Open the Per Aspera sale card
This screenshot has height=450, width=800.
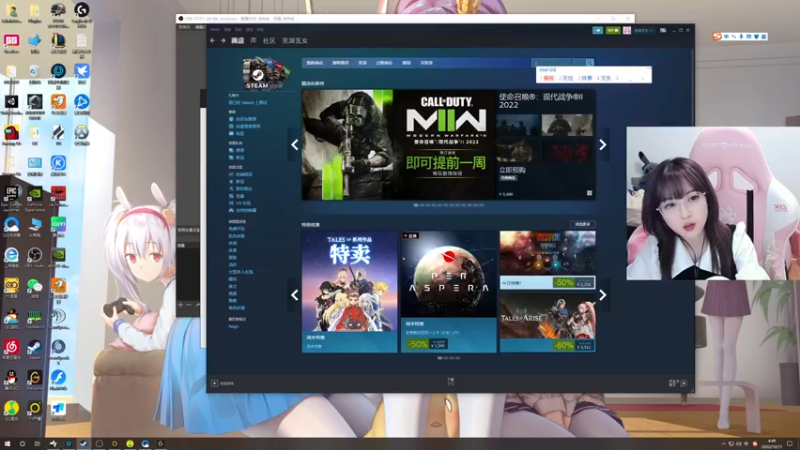(x=448, y=291)
